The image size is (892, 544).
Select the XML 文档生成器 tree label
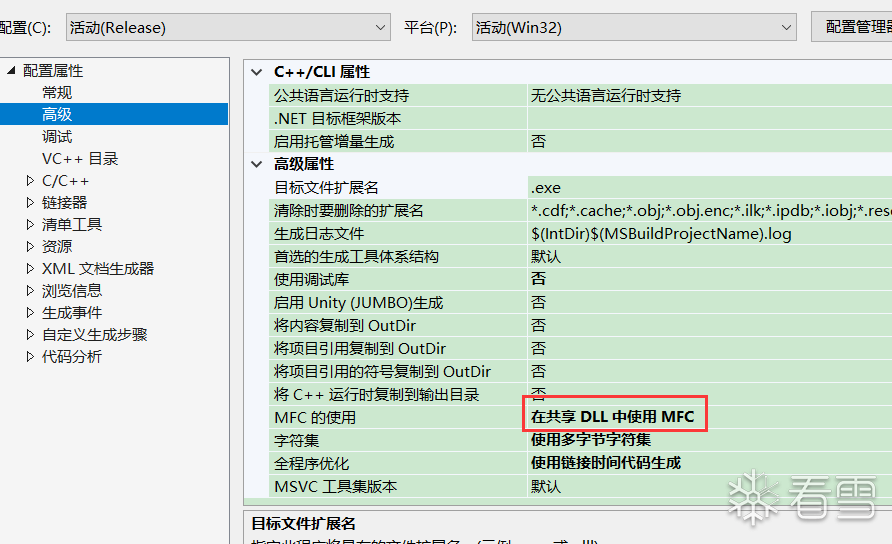coord(98,269)
